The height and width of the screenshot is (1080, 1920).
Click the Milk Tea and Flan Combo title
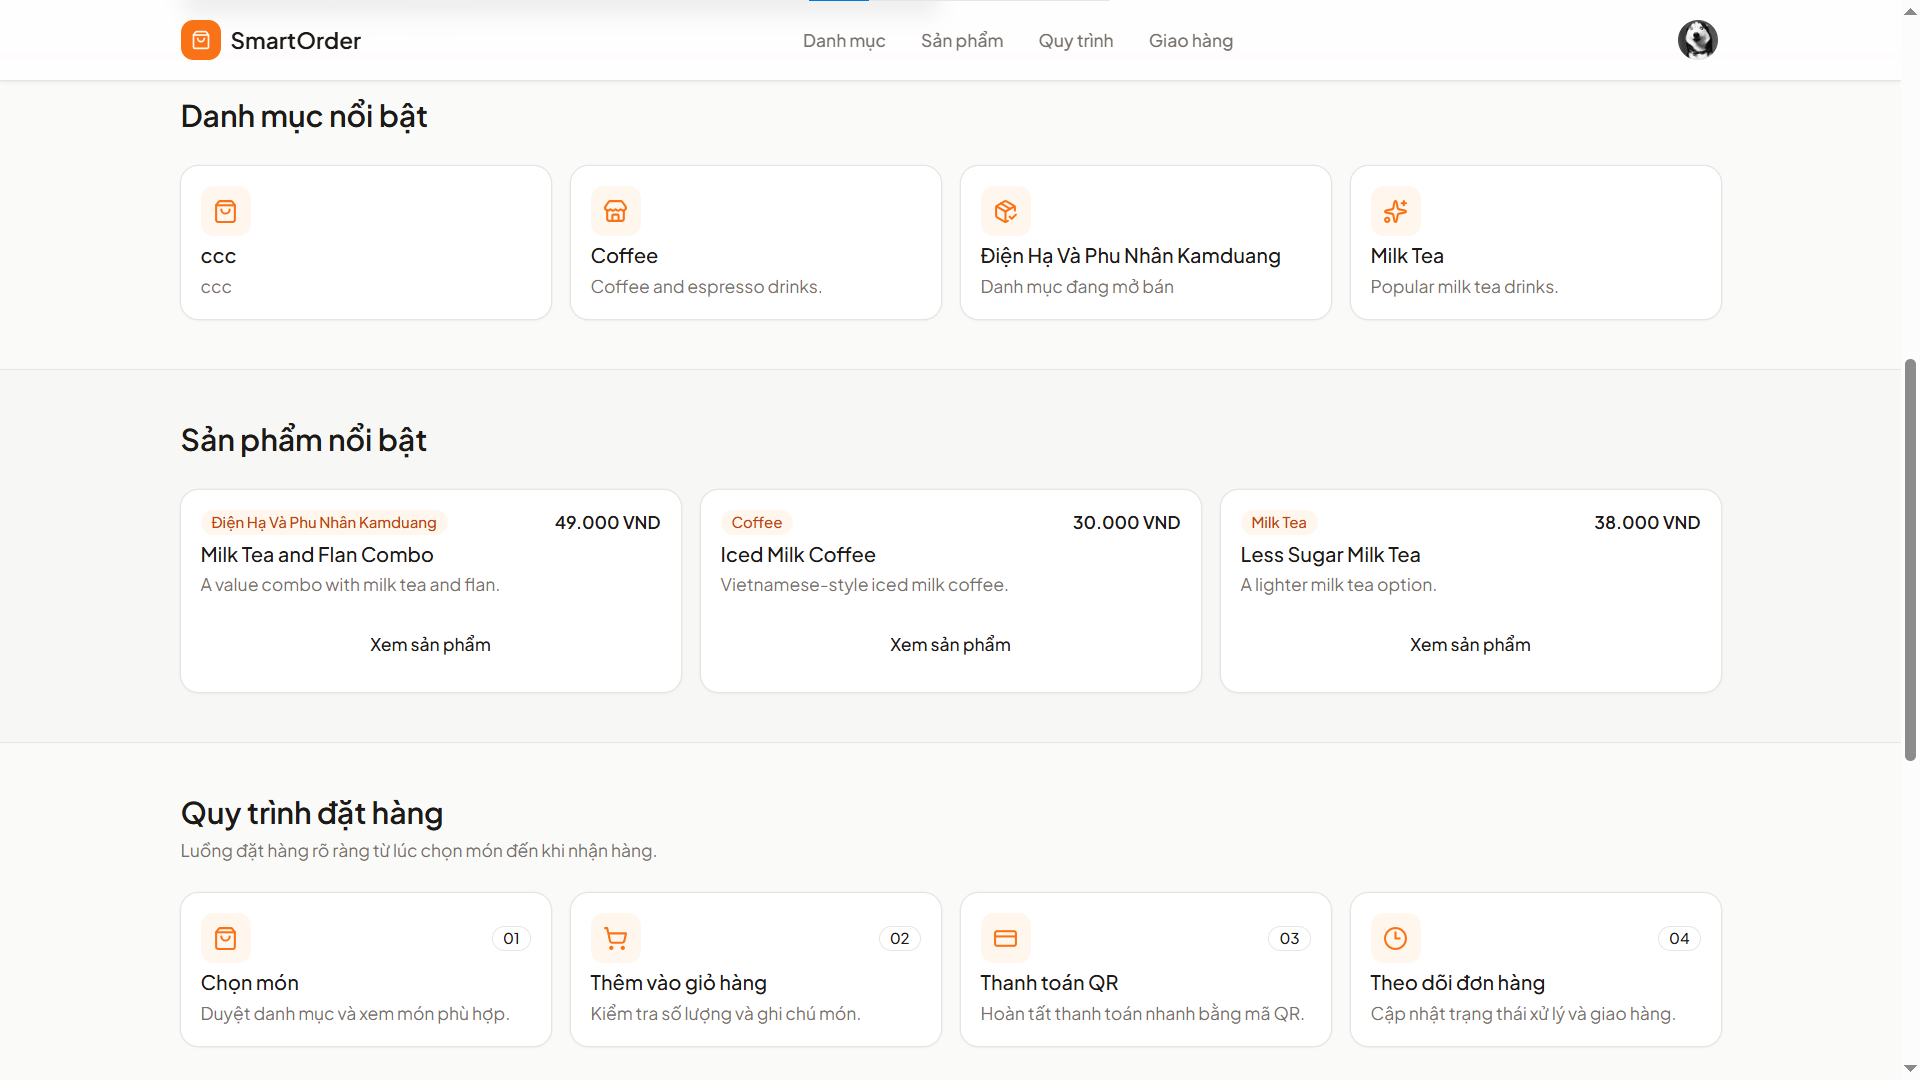click(317, 555)
